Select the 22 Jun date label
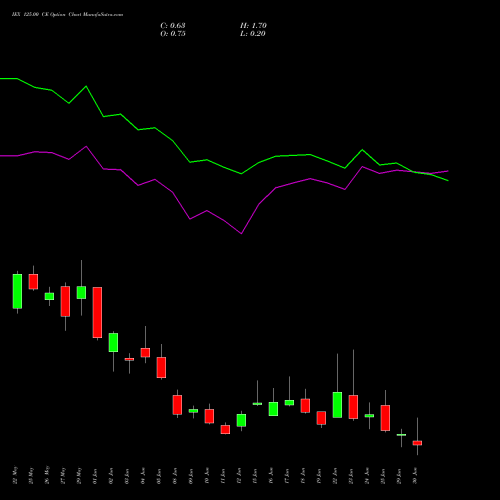Image resolution: width=500 pixels, height=500 pixels. (x=335, y=476)
